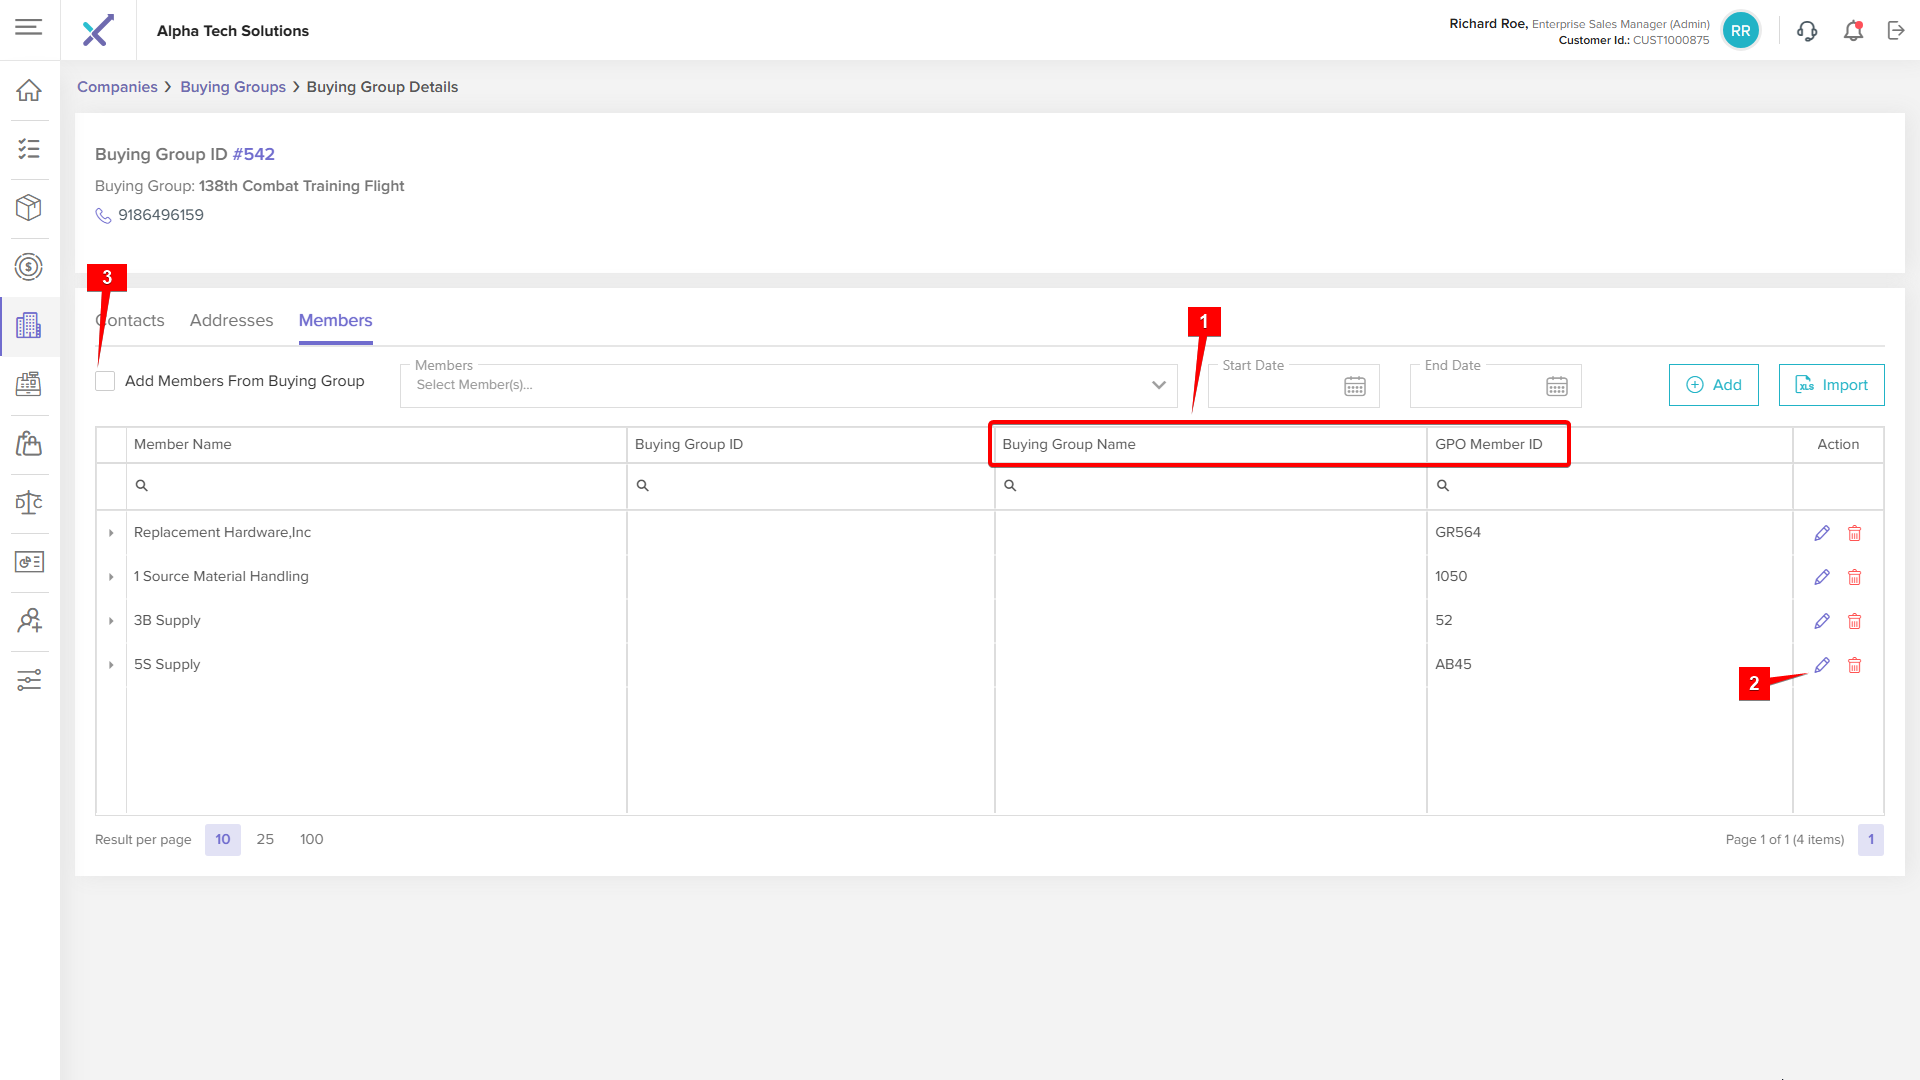
Task: Edit the 3B Supply member row
Action: (x=1822, y=621)
